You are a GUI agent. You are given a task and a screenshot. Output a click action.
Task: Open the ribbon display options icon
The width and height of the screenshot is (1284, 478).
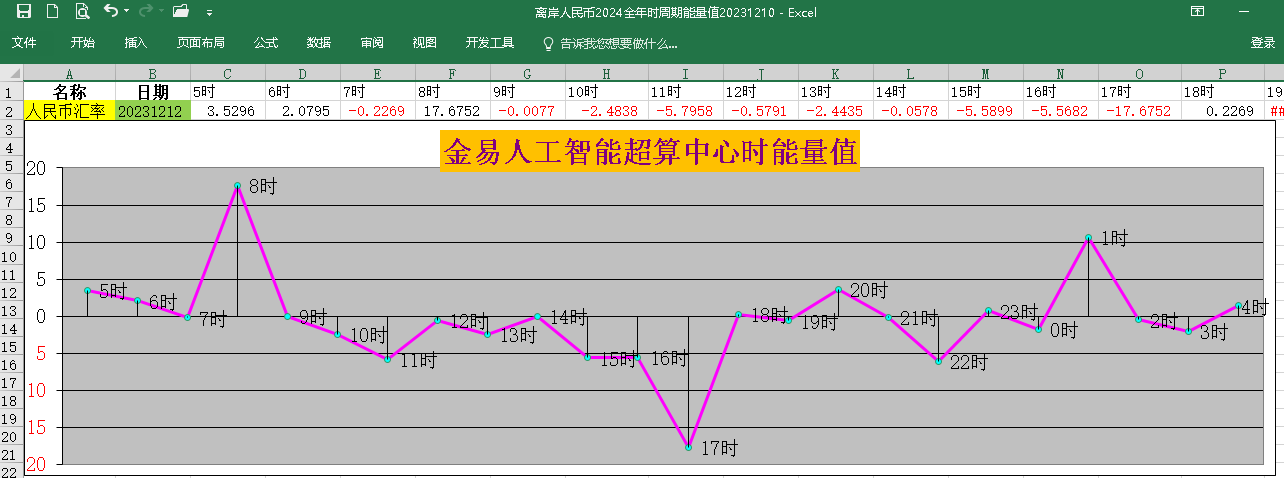point(1197,12)
